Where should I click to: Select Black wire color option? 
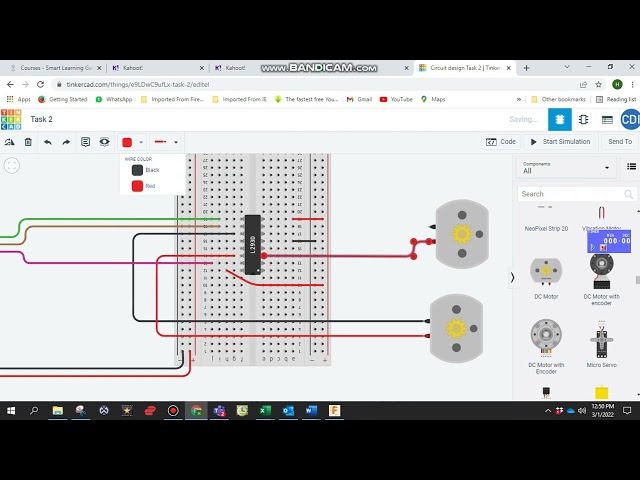coord(145,170)
